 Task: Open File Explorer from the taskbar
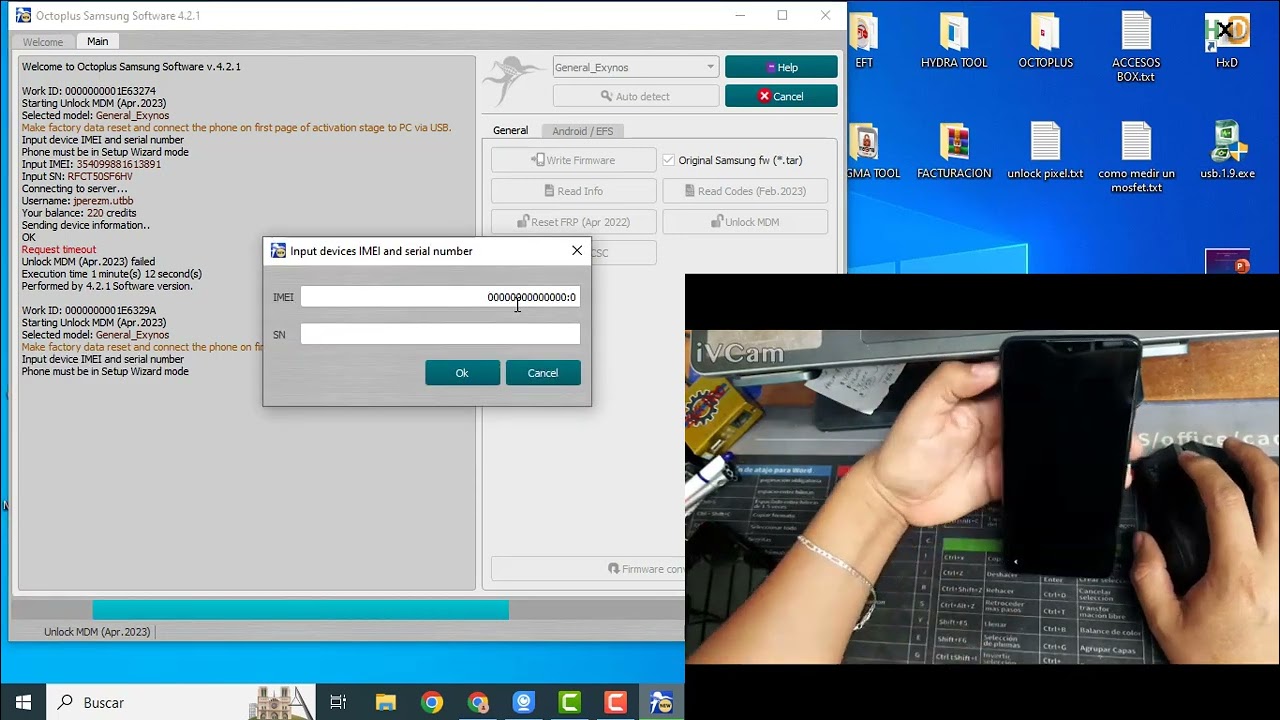(385, 702)
